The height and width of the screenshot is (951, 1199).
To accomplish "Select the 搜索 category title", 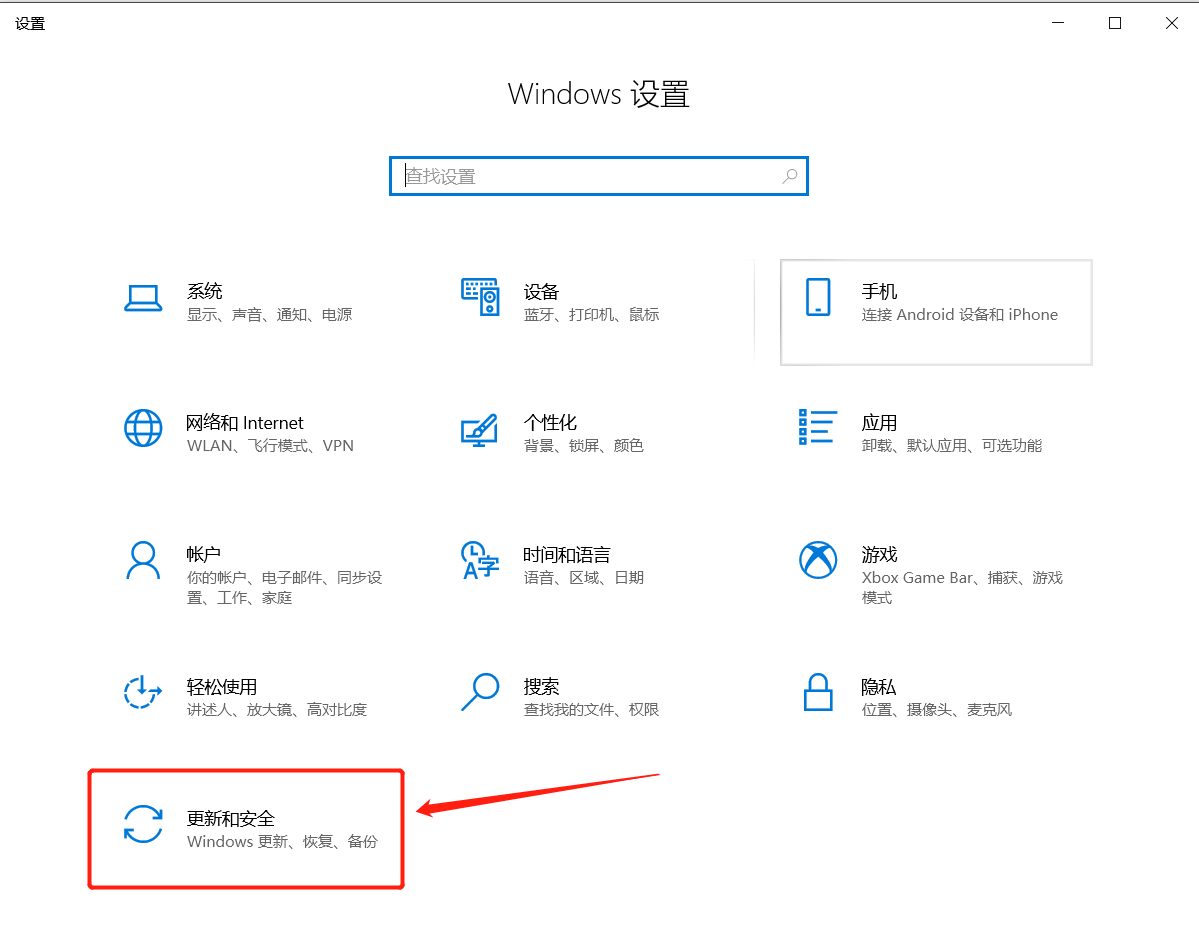I will [x=541, y=686].
